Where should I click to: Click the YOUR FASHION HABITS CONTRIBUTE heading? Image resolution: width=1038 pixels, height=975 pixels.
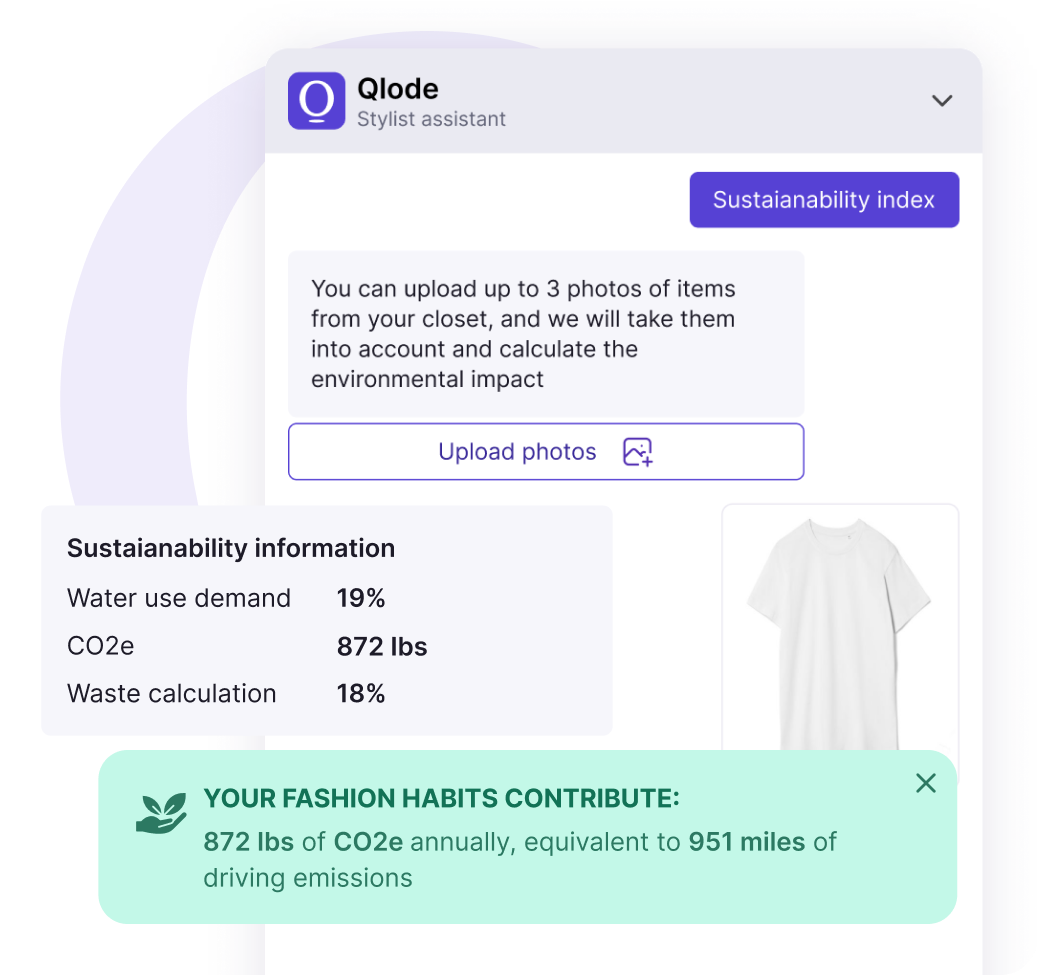442,798
